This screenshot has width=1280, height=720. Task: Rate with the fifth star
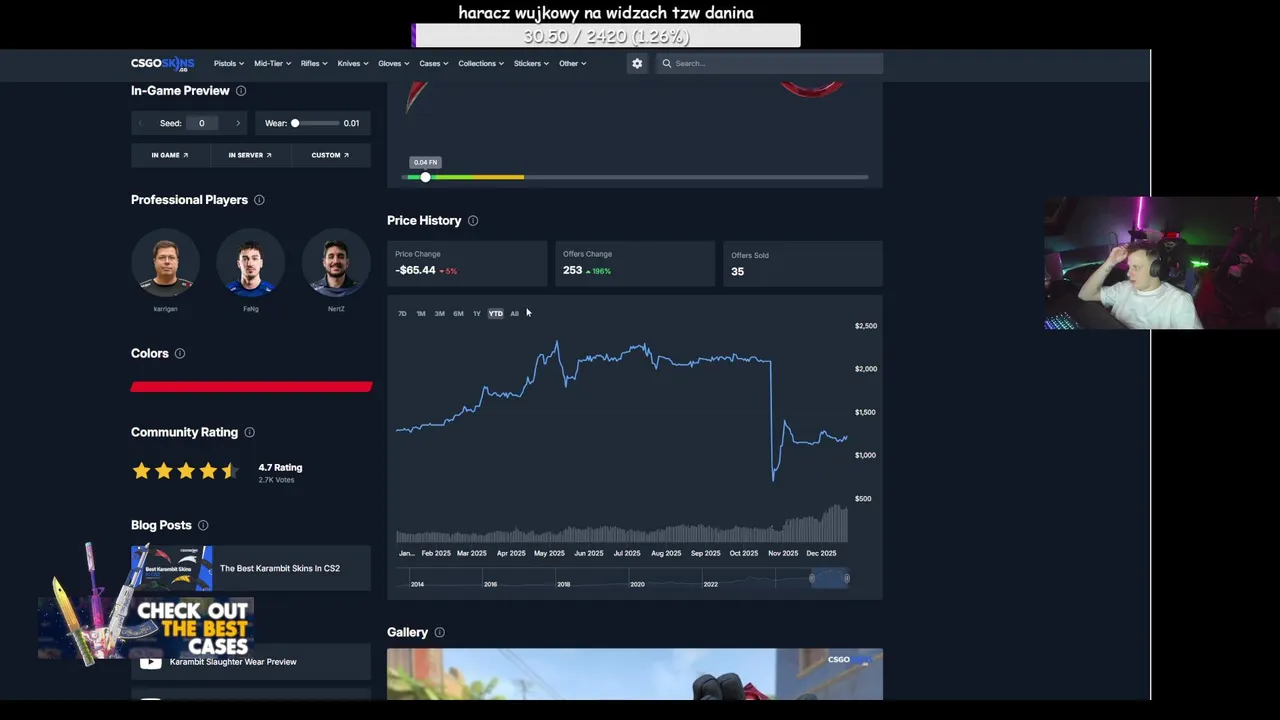tap(230, 470)
